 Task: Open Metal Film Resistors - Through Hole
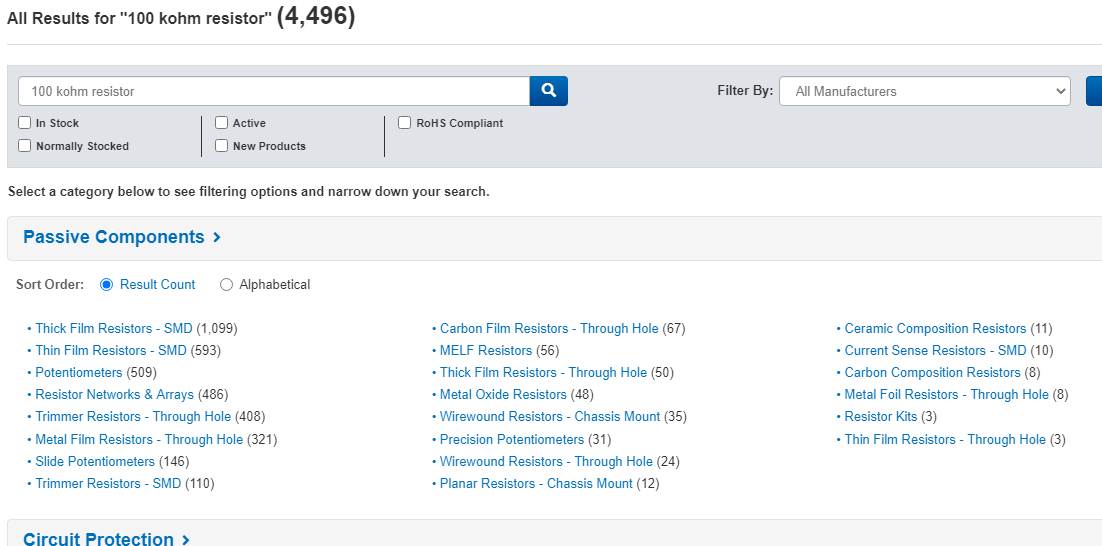[139, 439]
